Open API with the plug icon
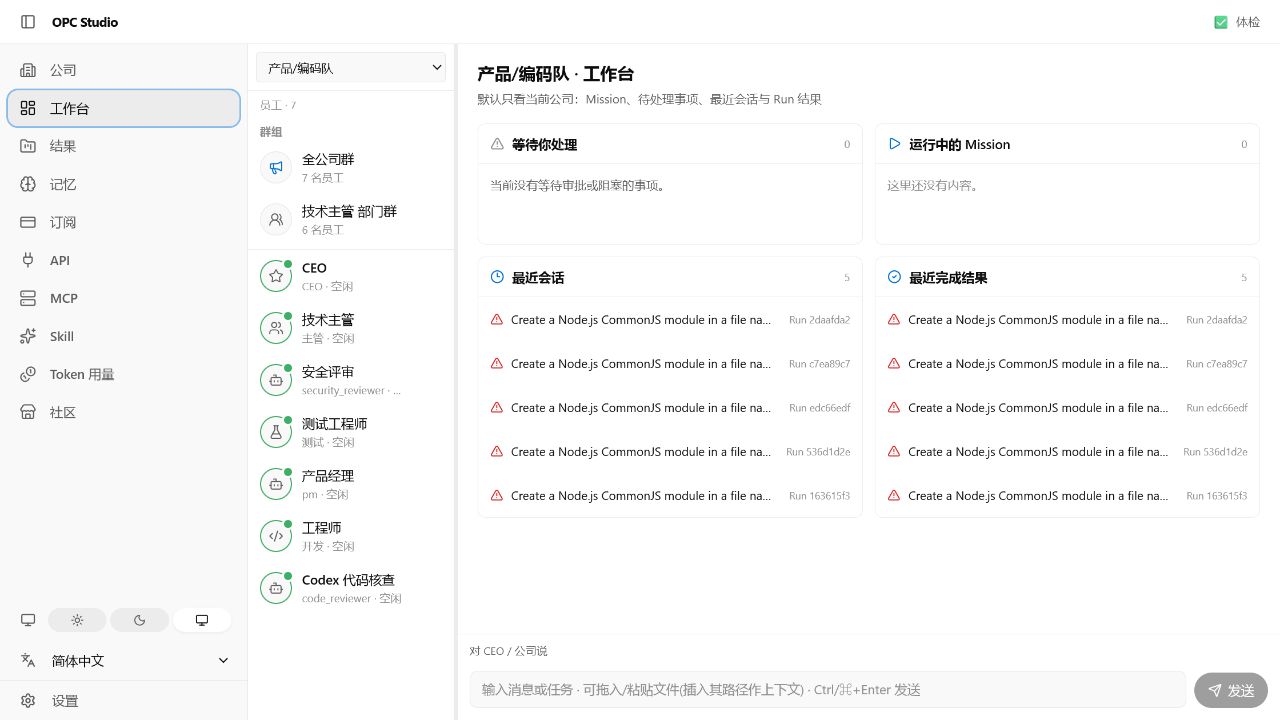Viewport: 1280px width, 720px height. click(124, 260)
